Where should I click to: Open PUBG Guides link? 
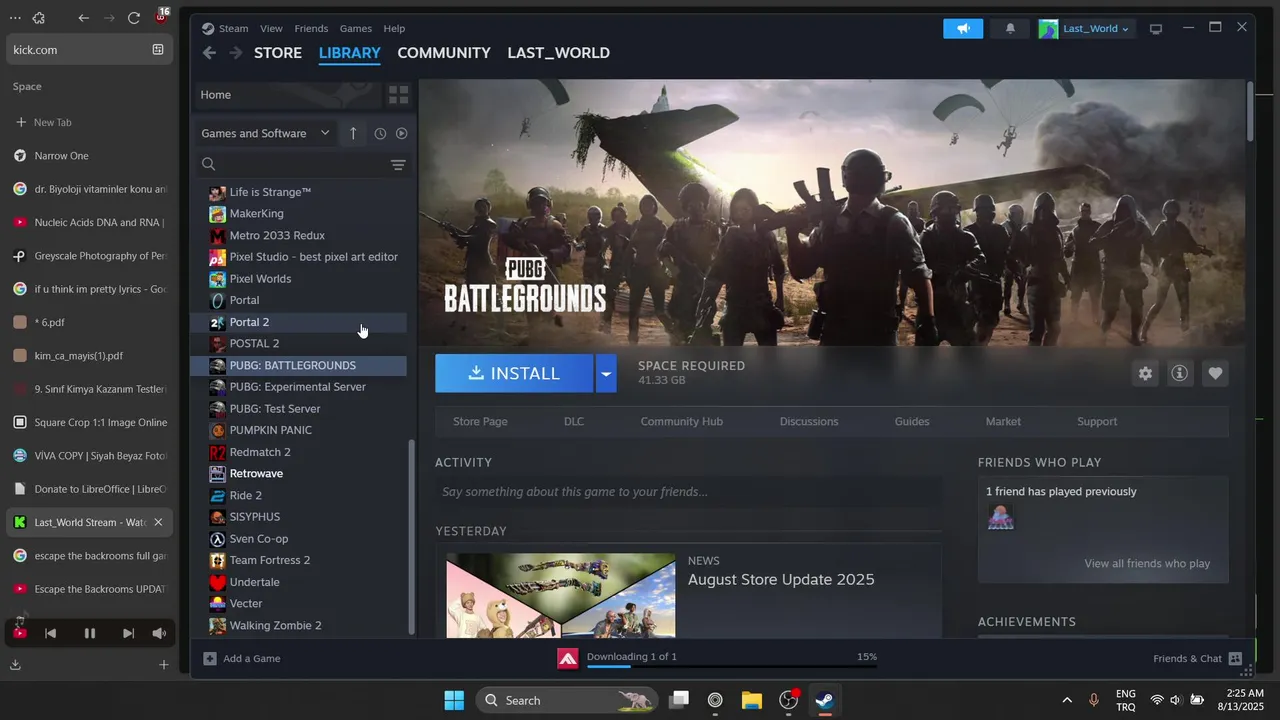[912, 421]
